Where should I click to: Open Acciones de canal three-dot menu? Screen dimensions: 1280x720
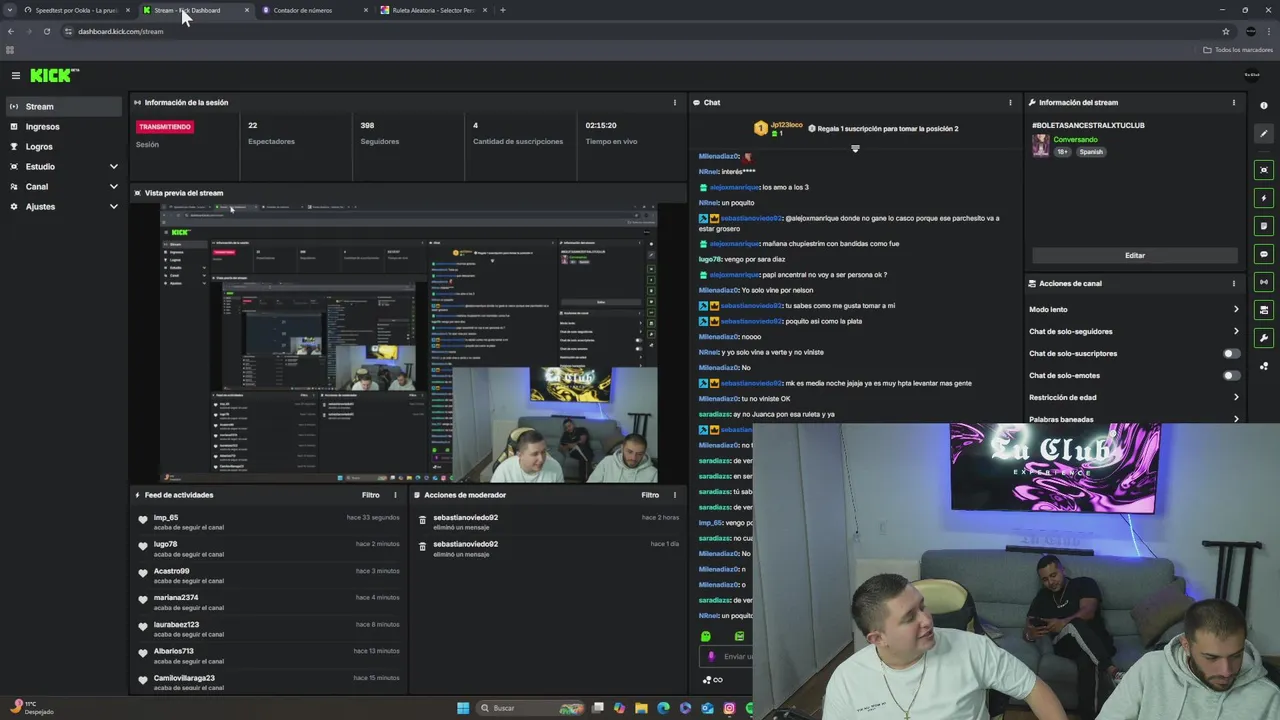pos(1233,283)
